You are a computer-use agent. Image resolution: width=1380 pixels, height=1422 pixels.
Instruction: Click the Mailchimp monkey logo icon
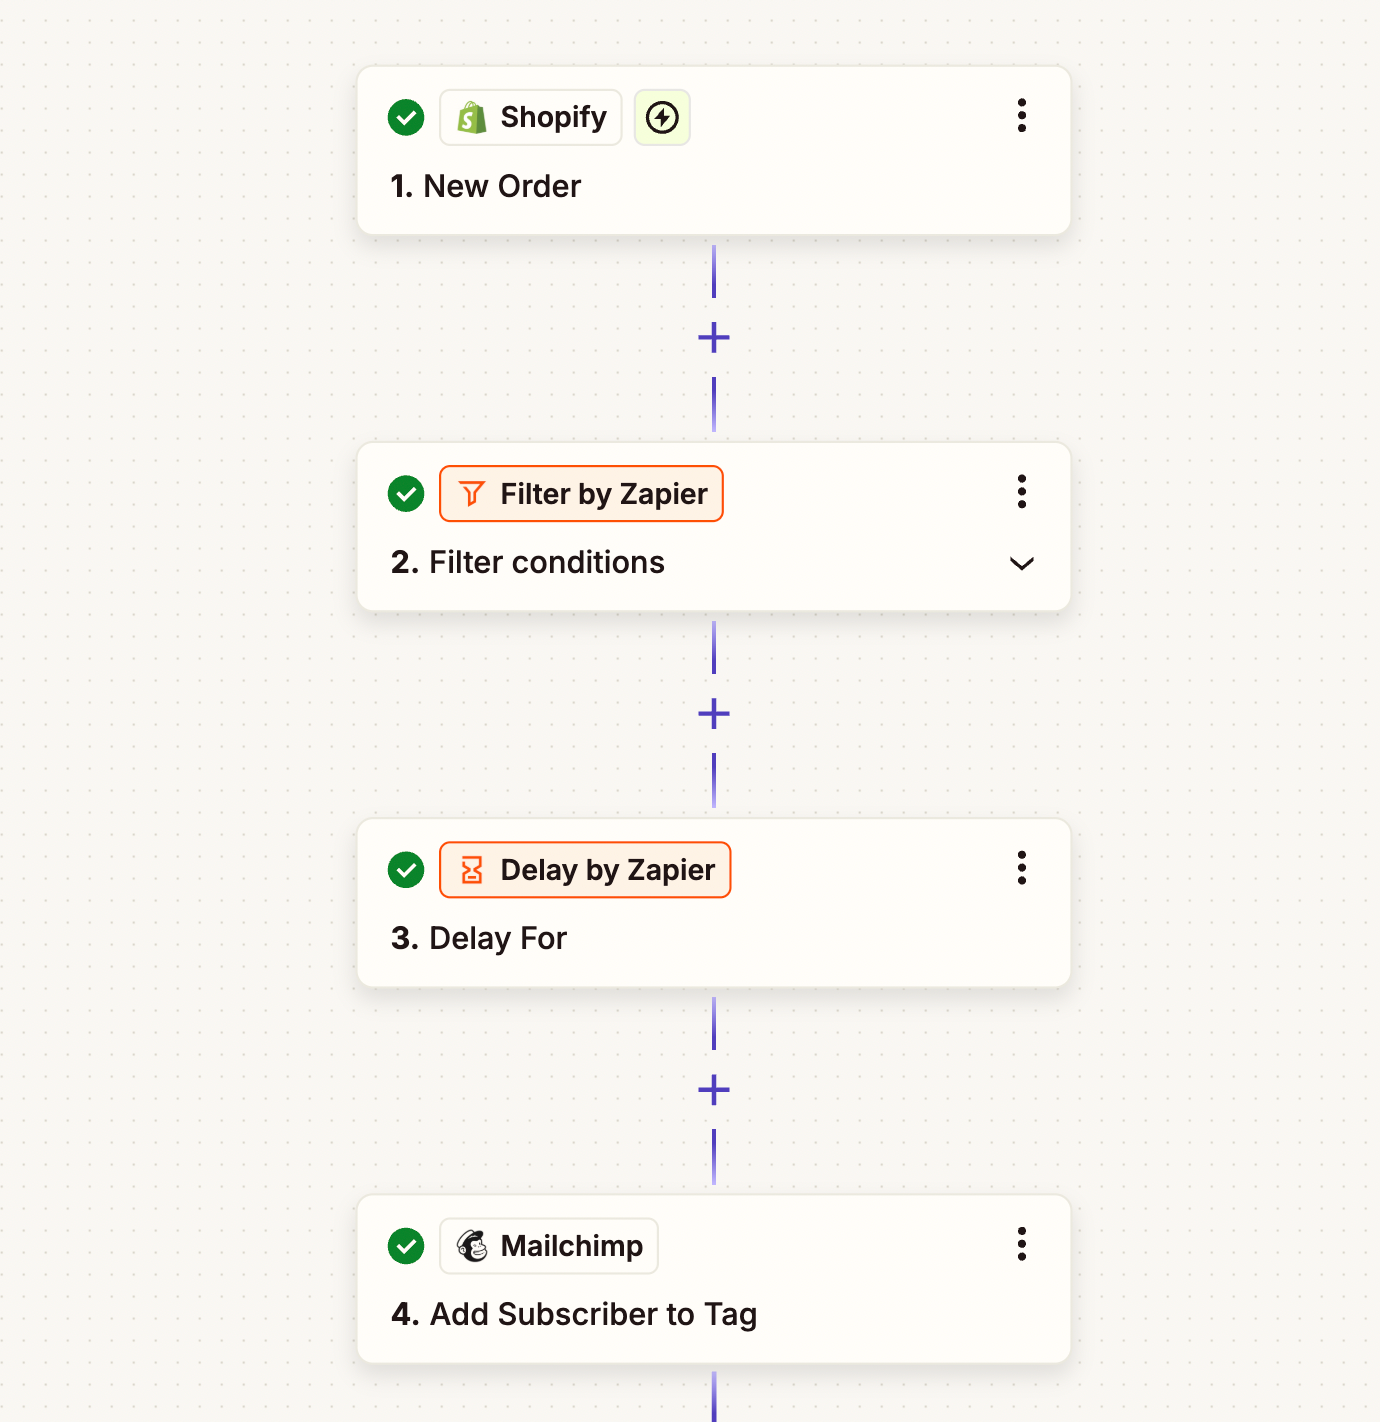pos(472,1246)
